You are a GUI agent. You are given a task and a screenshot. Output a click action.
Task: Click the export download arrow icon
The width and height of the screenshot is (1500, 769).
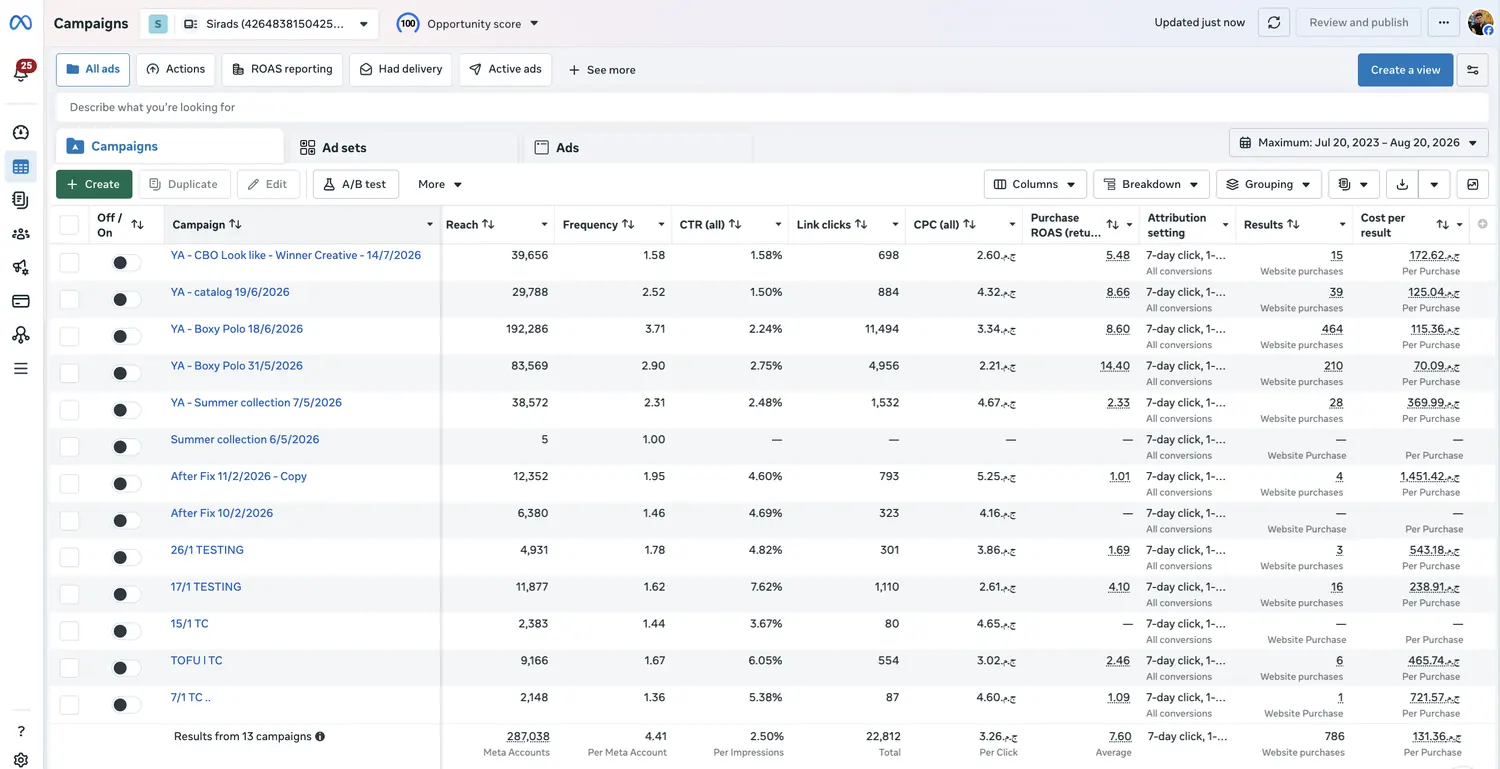pos(1402,184)
